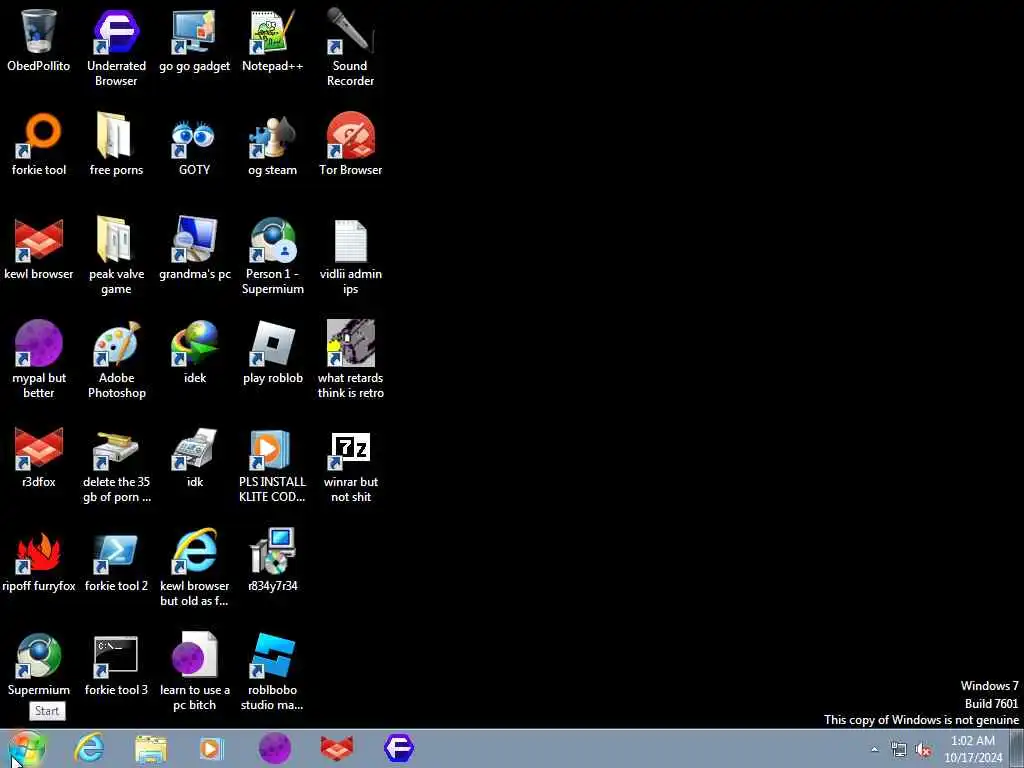This screenshot has width=1024, height=768.
Task: Select the PLS INSTALL KLITE COD... icon
Action: [x=272, y=464]
